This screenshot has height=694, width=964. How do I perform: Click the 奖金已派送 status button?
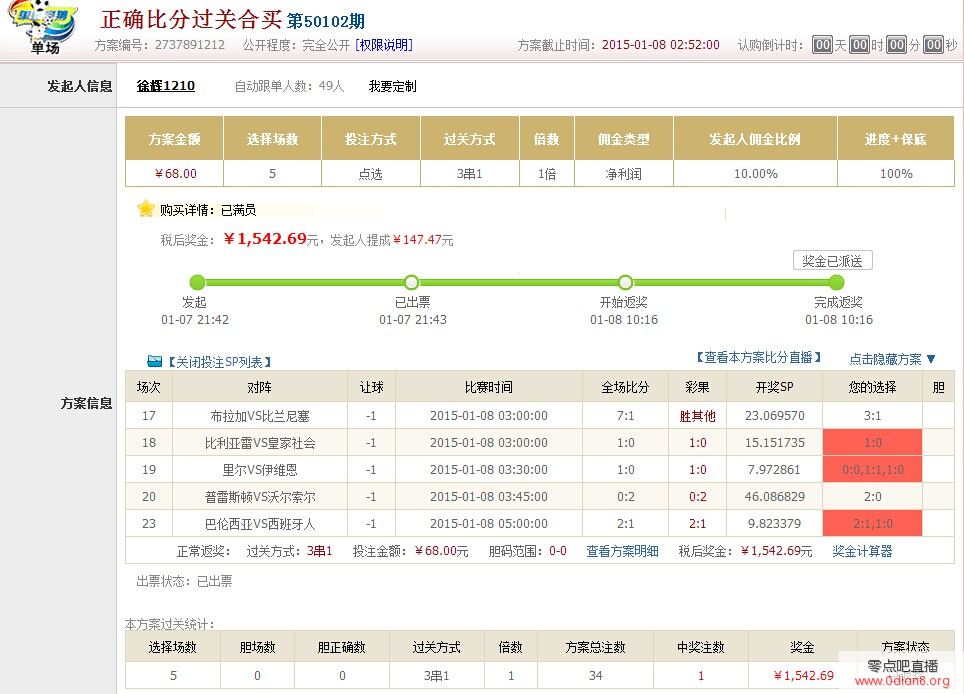click(832, 260)
